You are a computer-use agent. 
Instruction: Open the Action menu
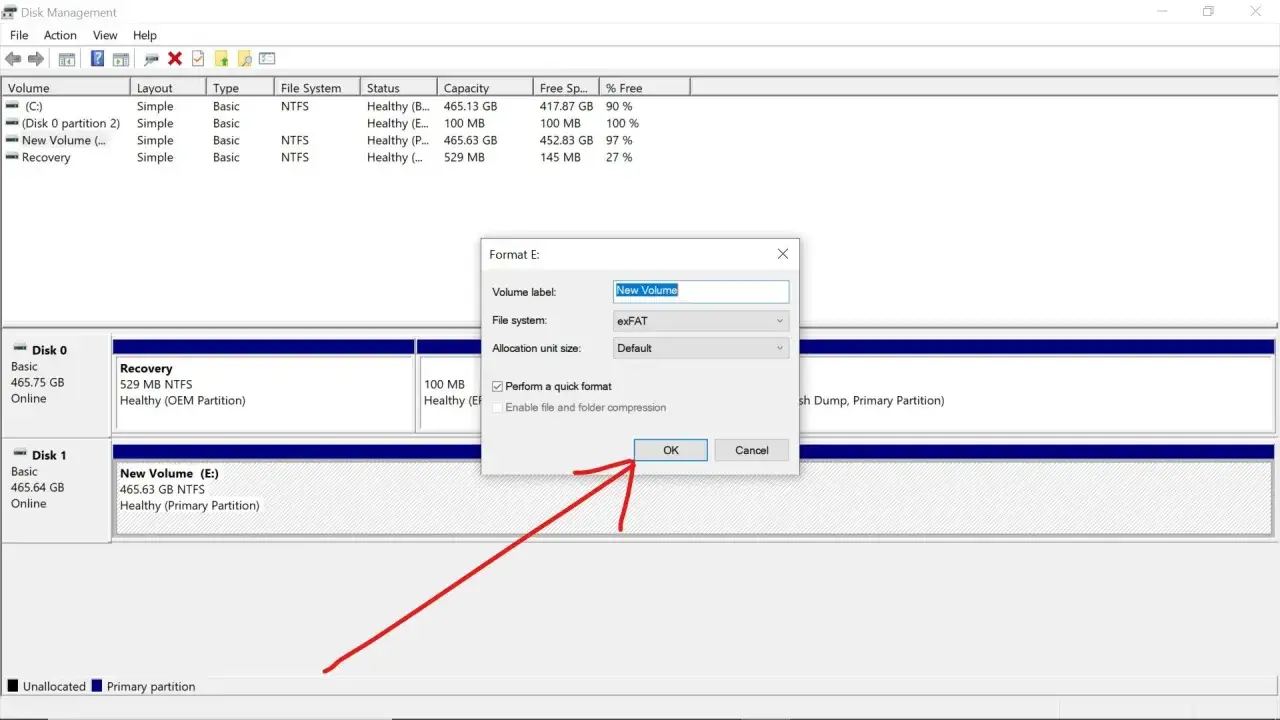tap(60, 35)
